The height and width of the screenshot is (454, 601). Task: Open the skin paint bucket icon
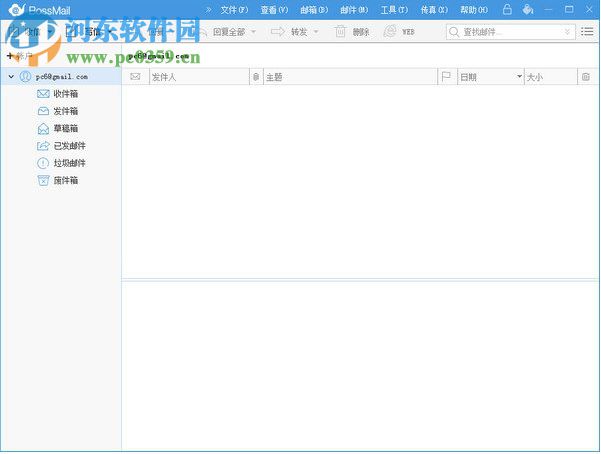click(528, 9)
